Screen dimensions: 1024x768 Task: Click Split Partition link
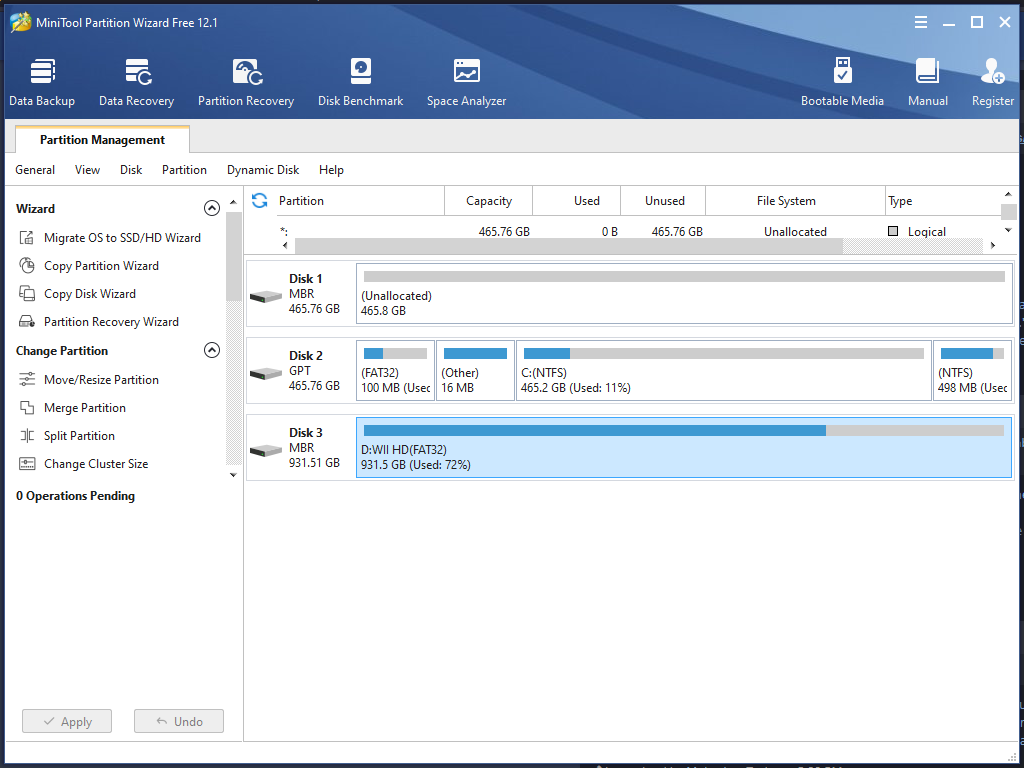point(79,436)
